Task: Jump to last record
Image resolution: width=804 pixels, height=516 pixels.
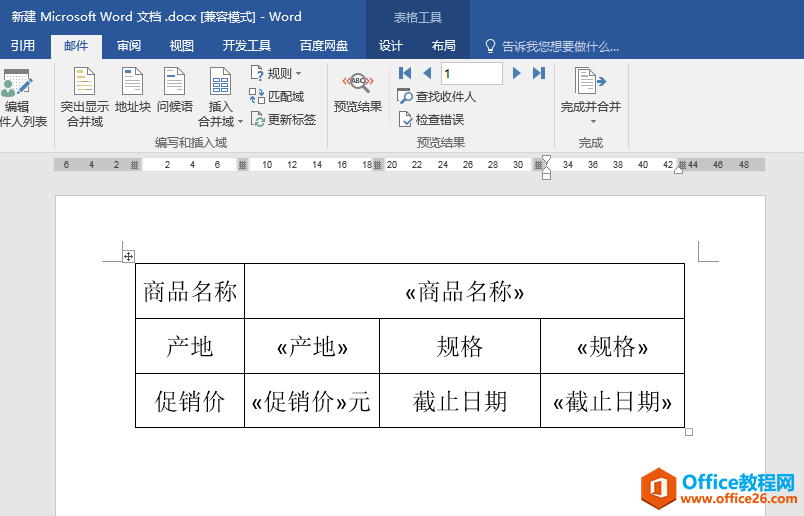Action: 539,73
